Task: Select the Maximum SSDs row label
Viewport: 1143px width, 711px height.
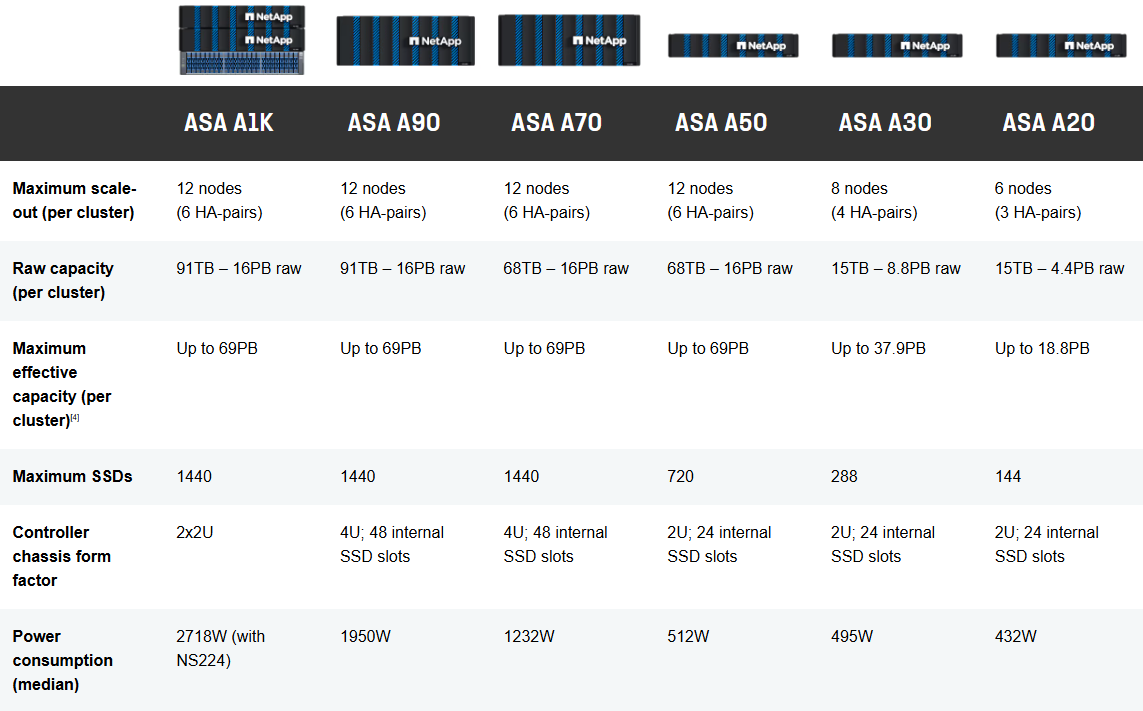Action: (x=72, y=476)
